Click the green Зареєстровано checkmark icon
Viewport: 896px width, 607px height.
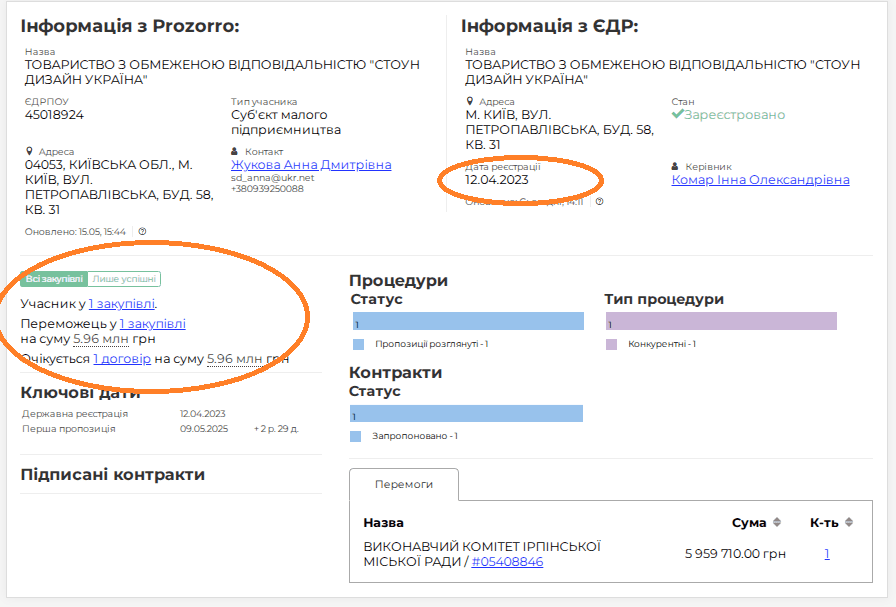(x=677, y=115)
